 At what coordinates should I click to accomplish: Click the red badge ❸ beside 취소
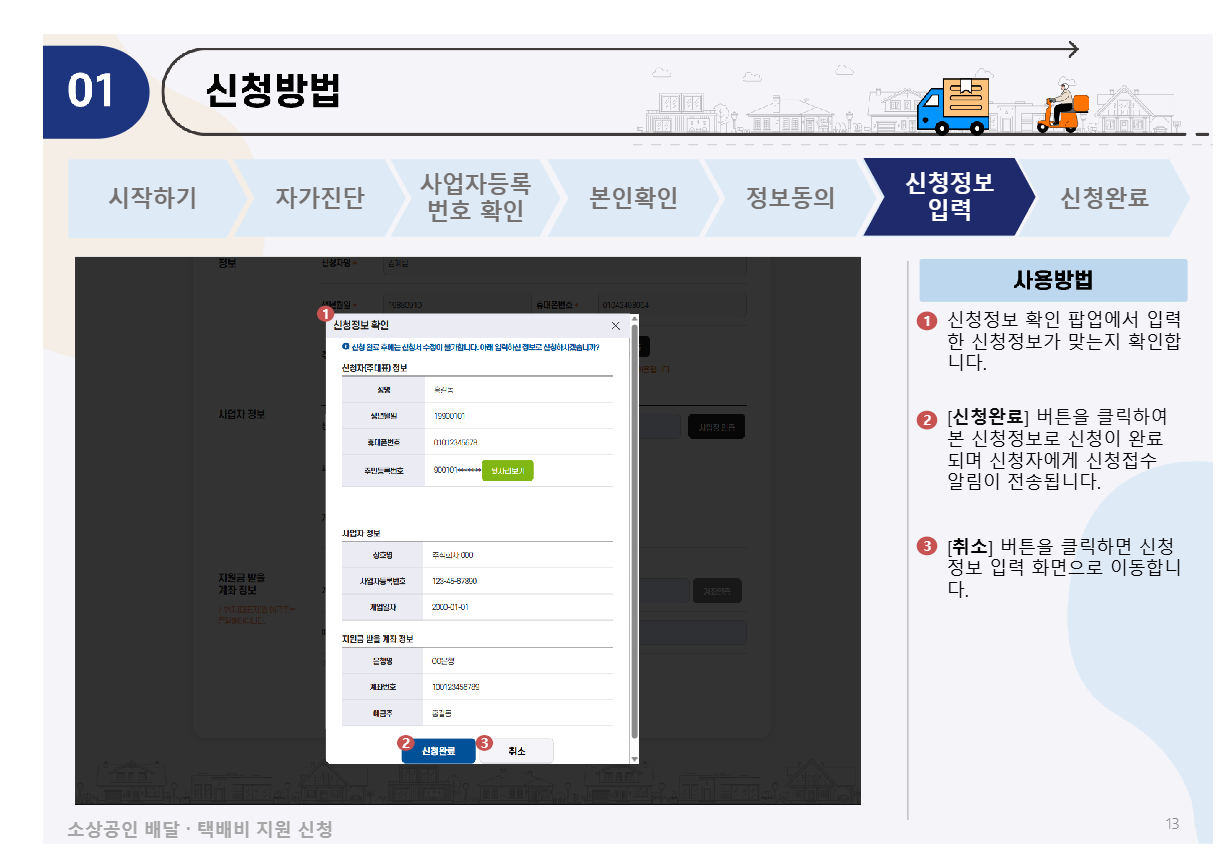482,742
